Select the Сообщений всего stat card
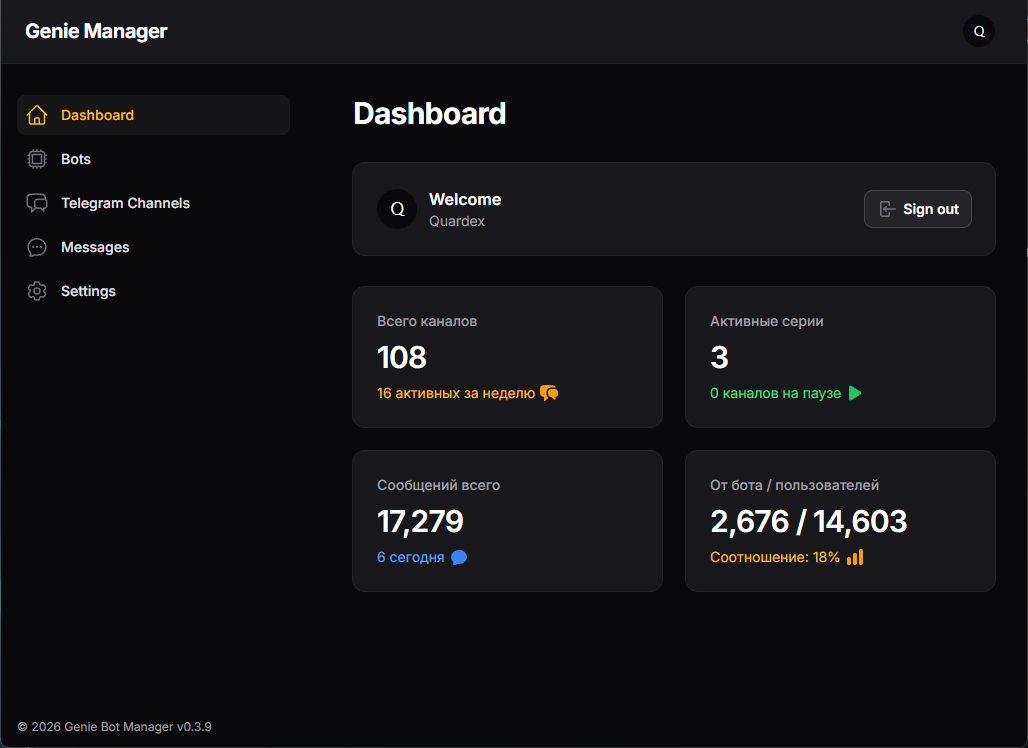 507,520
